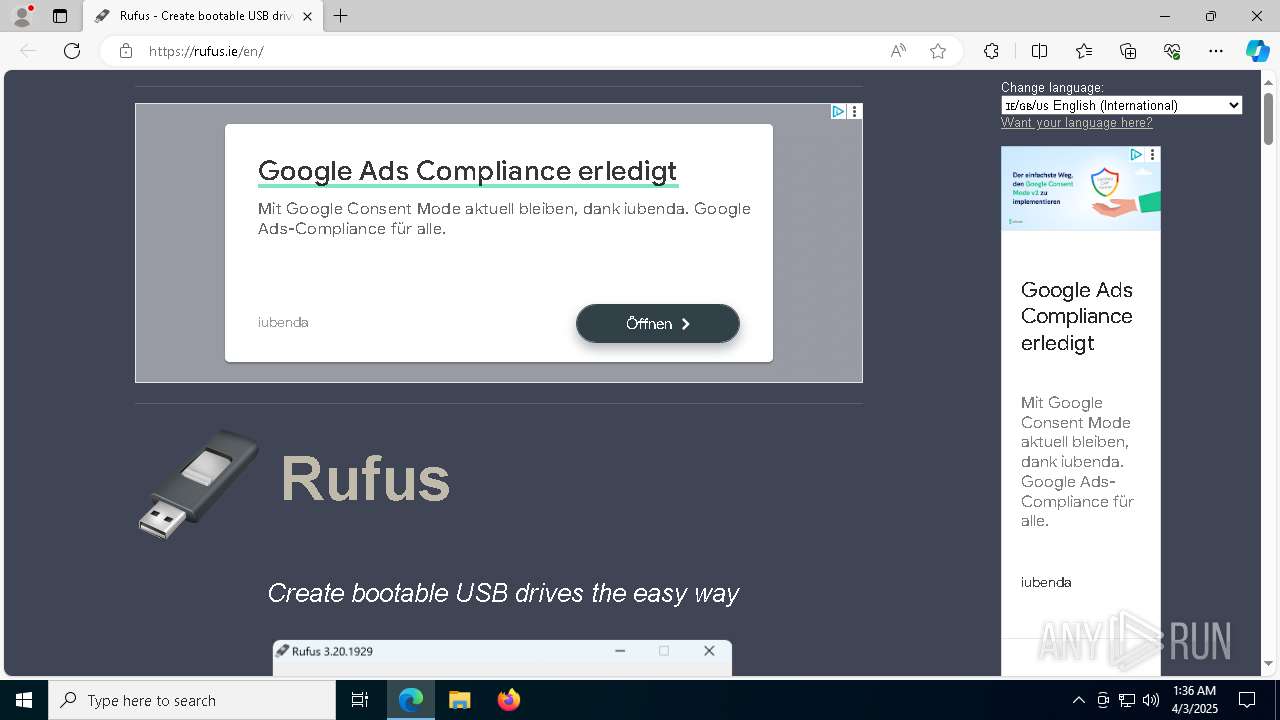Open Edge Settings and more menu

click(x=1216, y=51)
